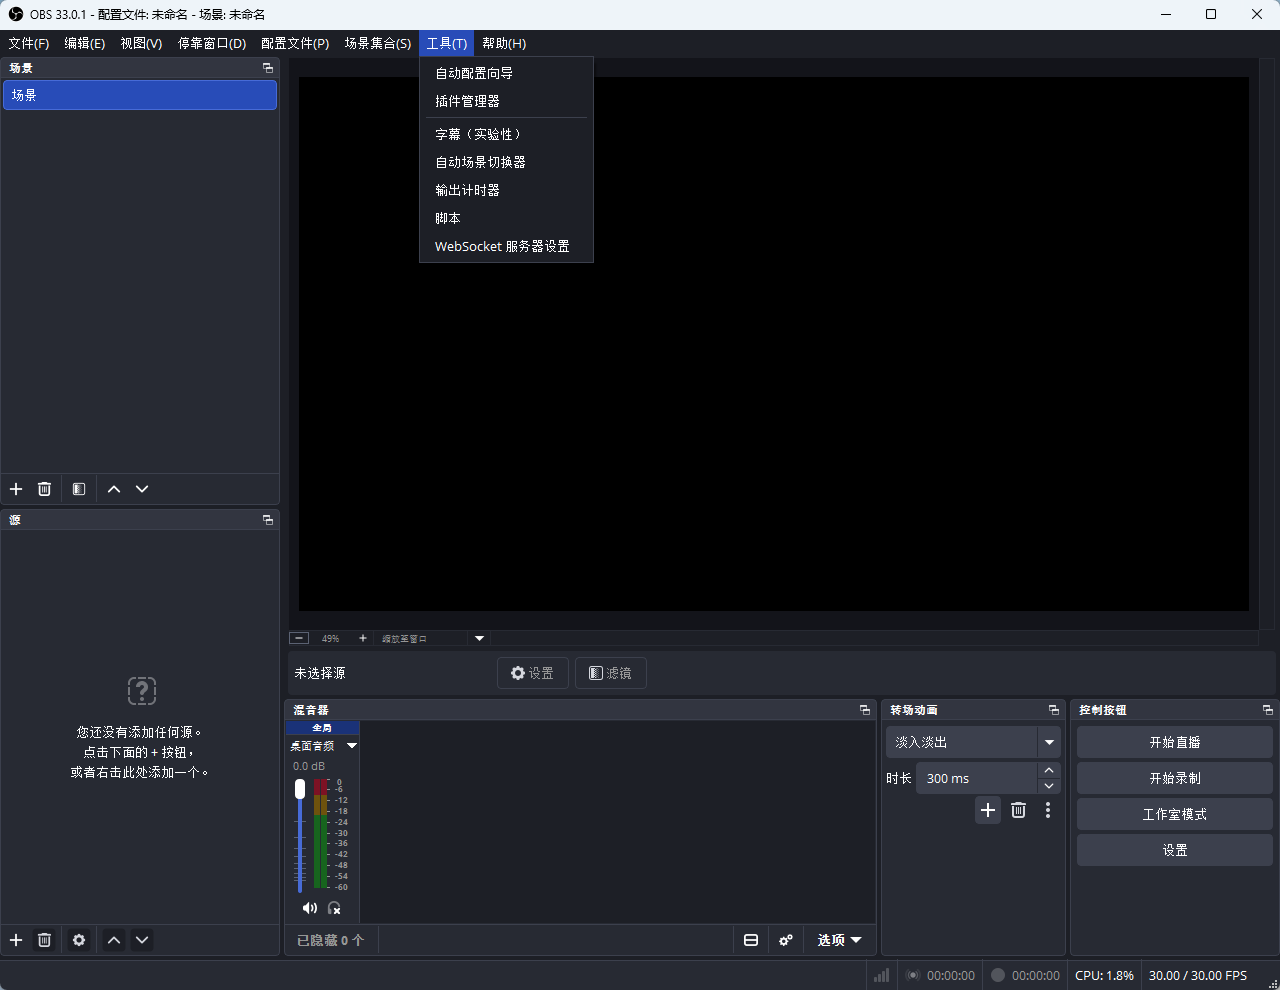Add a source with the plus icon in 源 panel
1280x990 pixels.
(x=16, y=940)
